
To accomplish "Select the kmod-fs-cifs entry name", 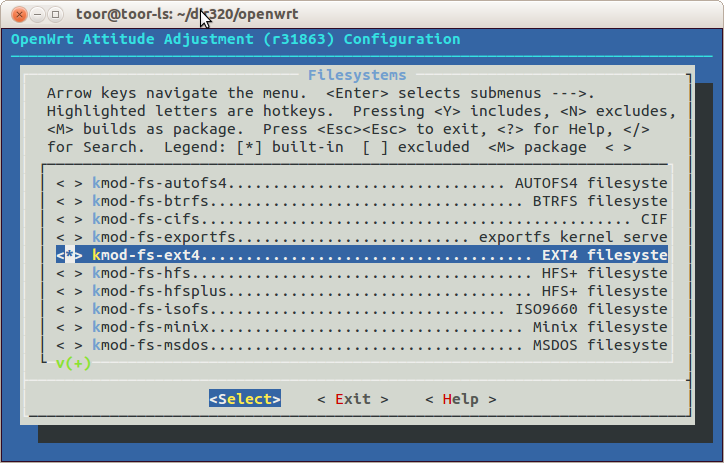I will 146,219.
